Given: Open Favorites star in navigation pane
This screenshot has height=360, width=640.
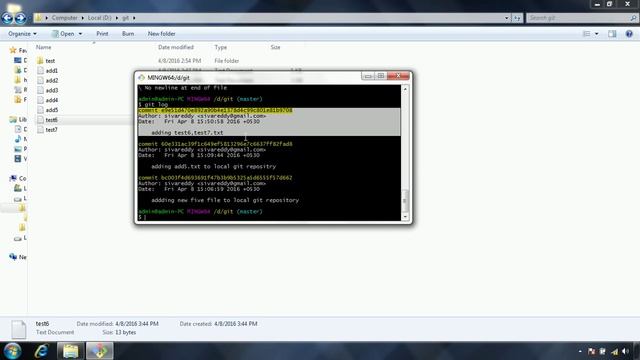Looking at the screenshot, I should tap(13, 50).
